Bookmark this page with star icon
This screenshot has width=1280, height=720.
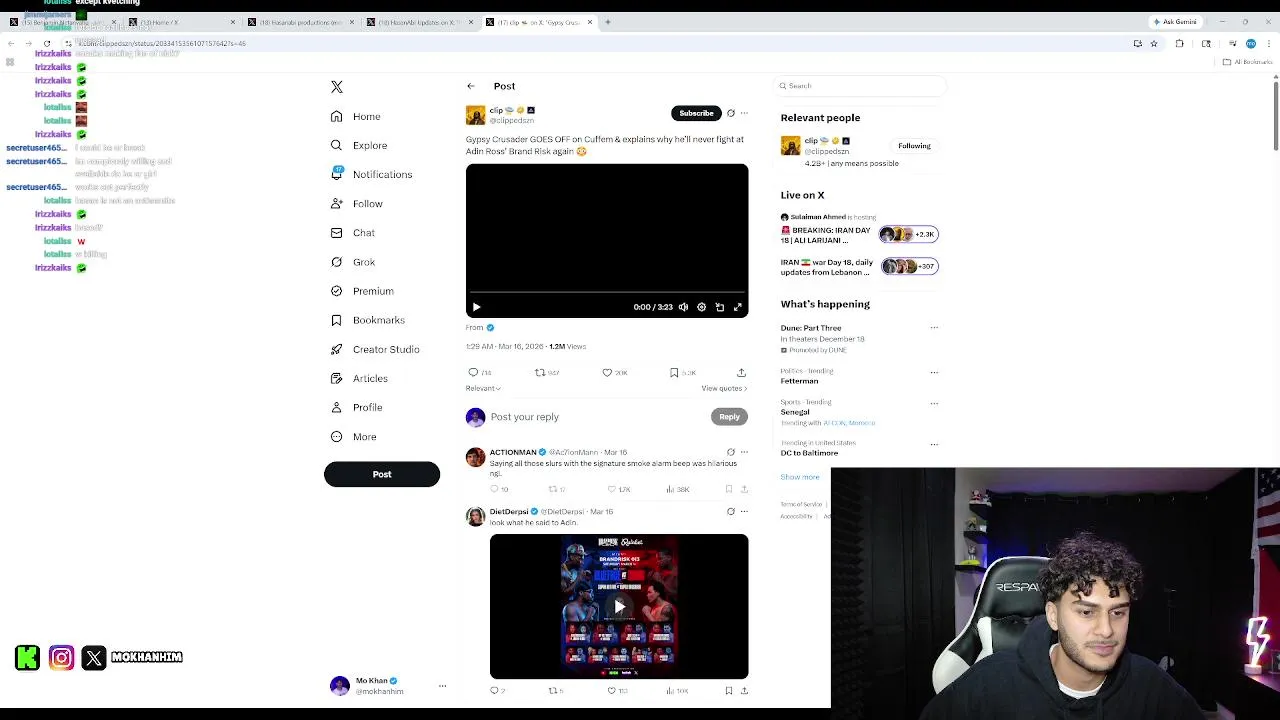pos(1154,44)
